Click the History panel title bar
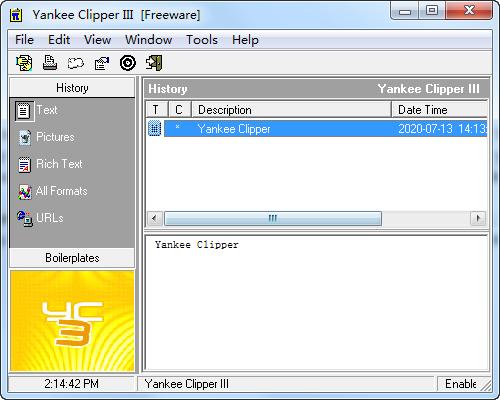The height and width of the screenshot is (400, 500). [x=316, y=89]
